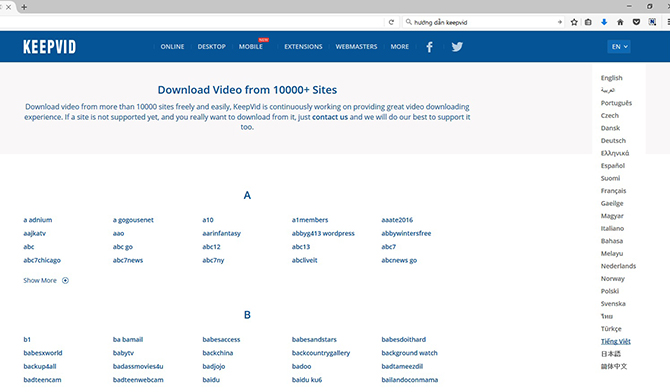The image size is (670, 392).
Task: Click the browser address bar
Action: point(191,22)
